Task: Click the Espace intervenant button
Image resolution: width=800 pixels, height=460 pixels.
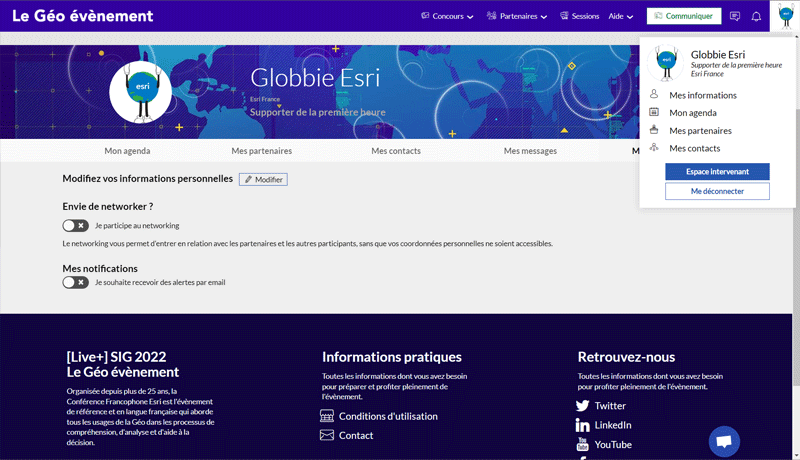Action: click(x=717, y=172)
